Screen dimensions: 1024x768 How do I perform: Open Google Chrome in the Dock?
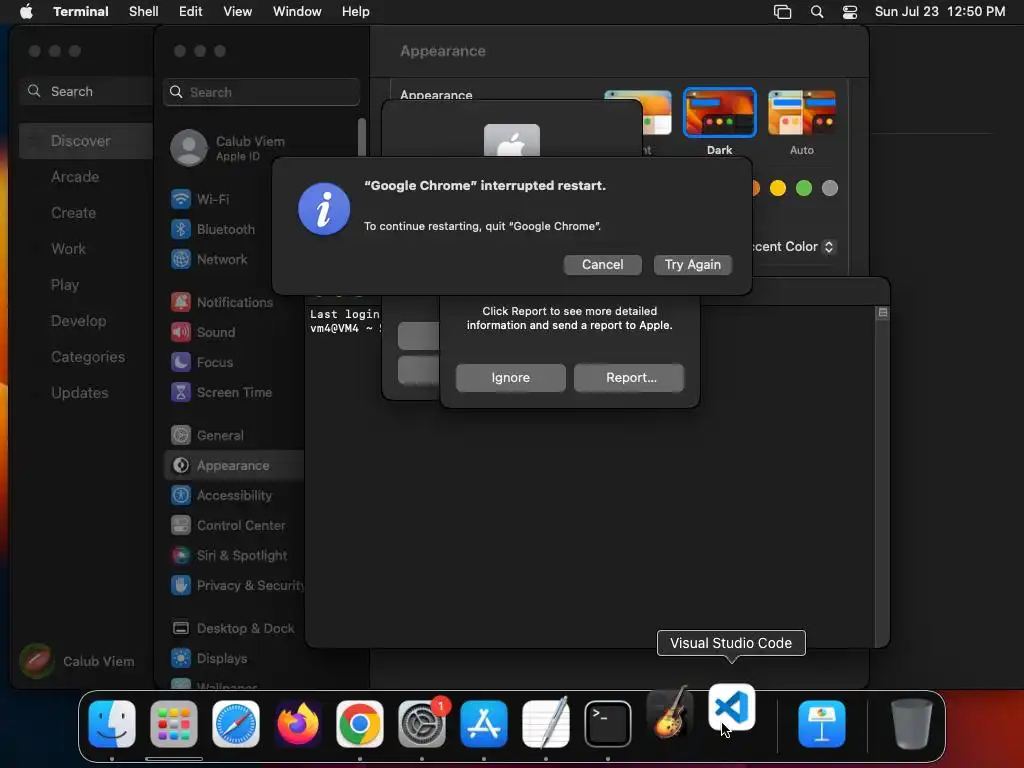tap(360, 724)
